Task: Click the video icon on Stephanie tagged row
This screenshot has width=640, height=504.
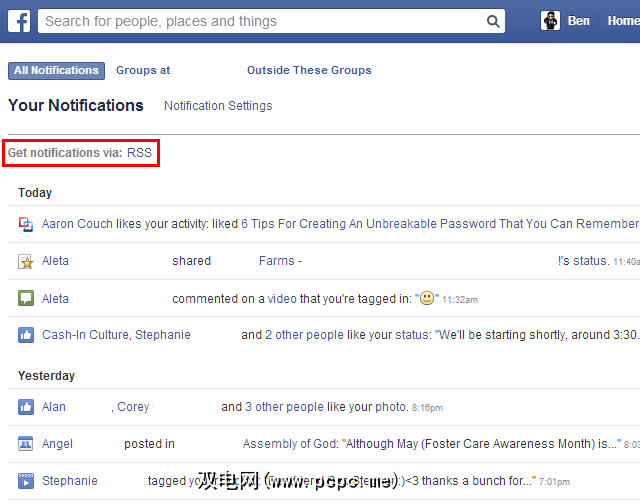Action: point(26,481)
